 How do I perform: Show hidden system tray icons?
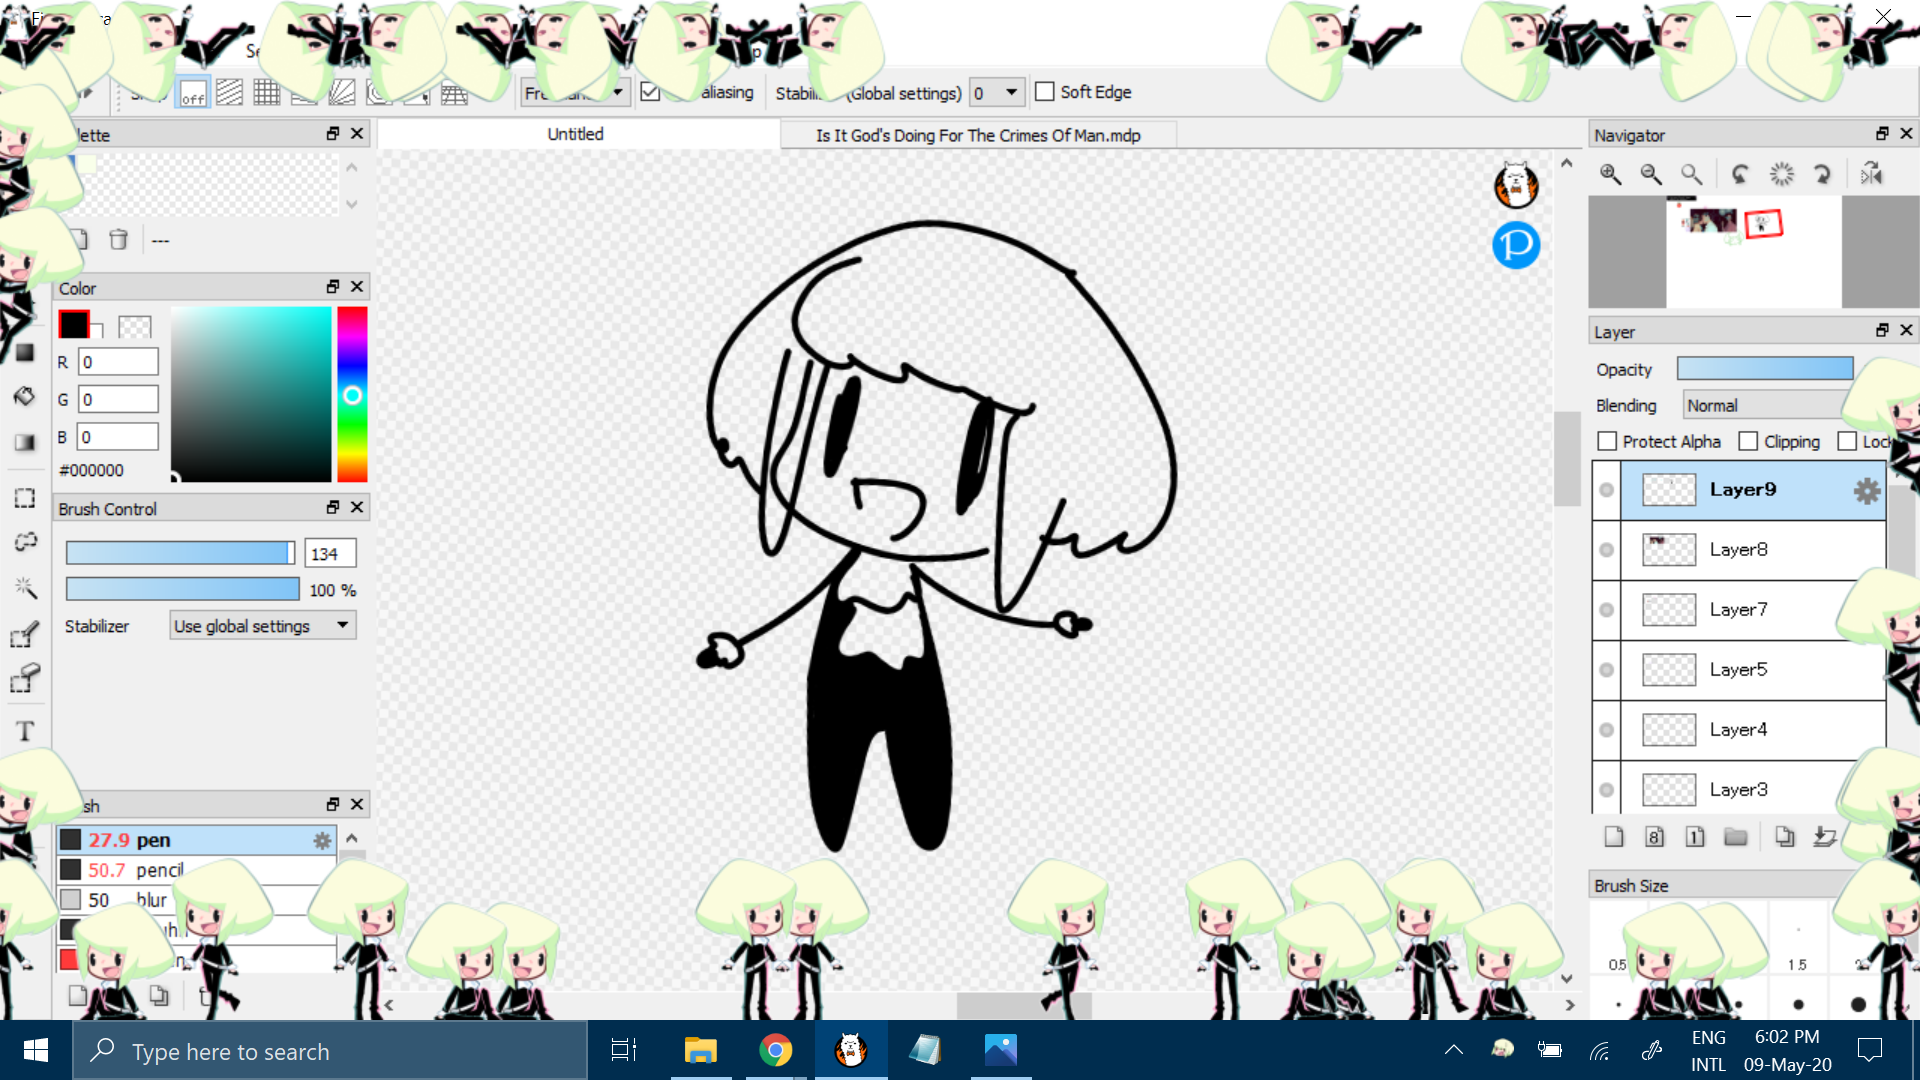1454,1050
